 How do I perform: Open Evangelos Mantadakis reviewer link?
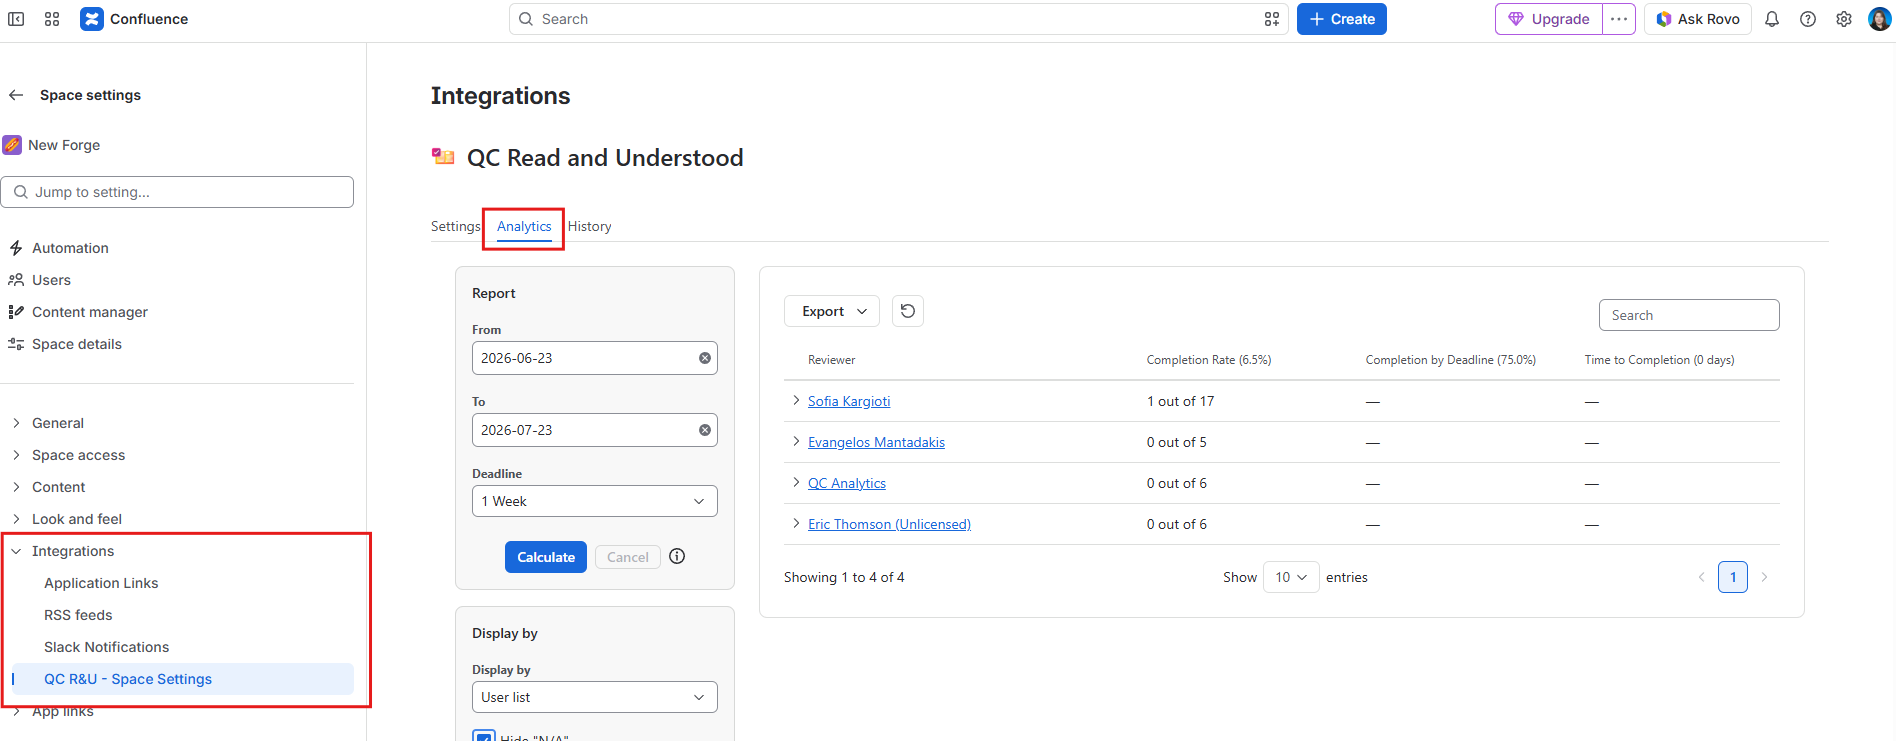(876, 442)
